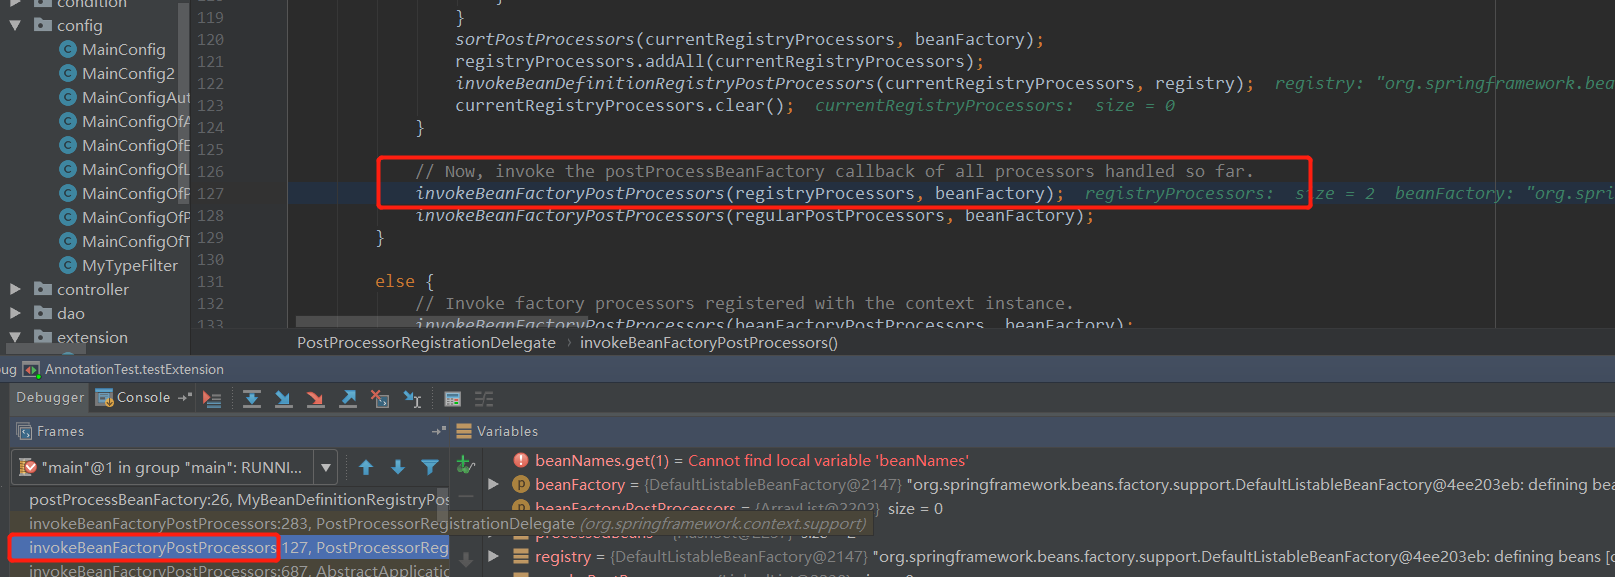Click the Step Over debugger icon
Screen dimensions: 1615x577
pyautogui.click(x=252, y=399)
